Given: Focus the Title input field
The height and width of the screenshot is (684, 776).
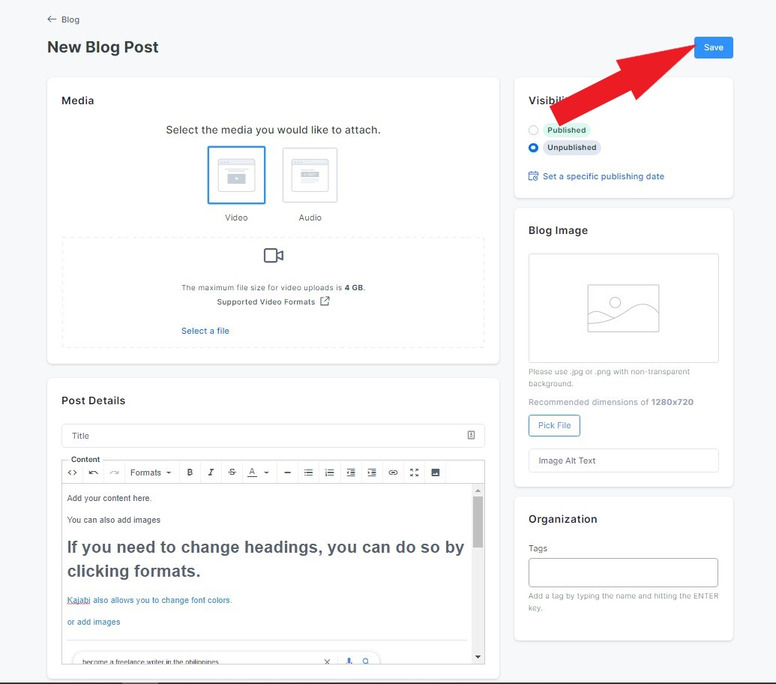Looking at the screenshot, I should (x=273, y=436).
